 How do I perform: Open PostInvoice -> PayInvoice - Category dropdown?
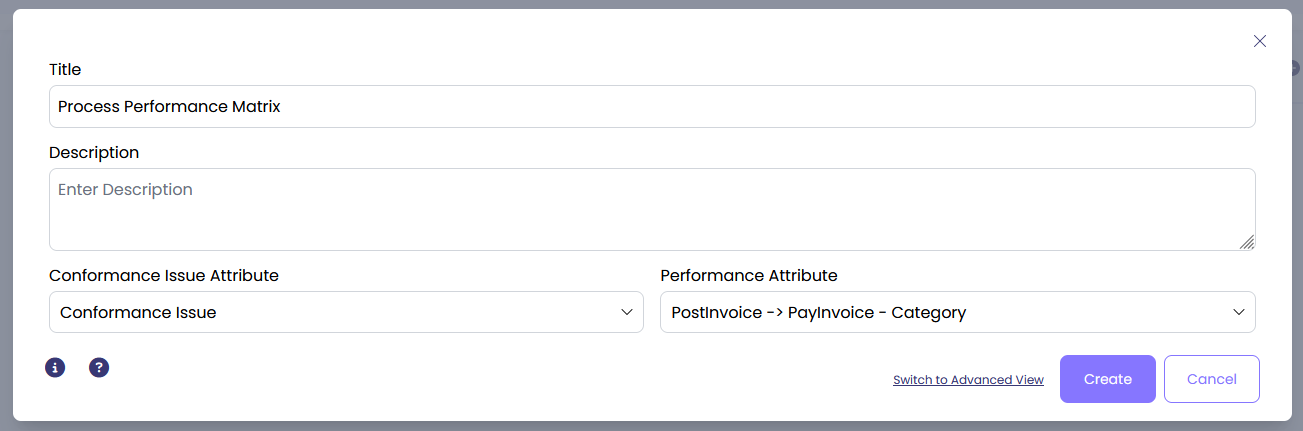(940, 312)
